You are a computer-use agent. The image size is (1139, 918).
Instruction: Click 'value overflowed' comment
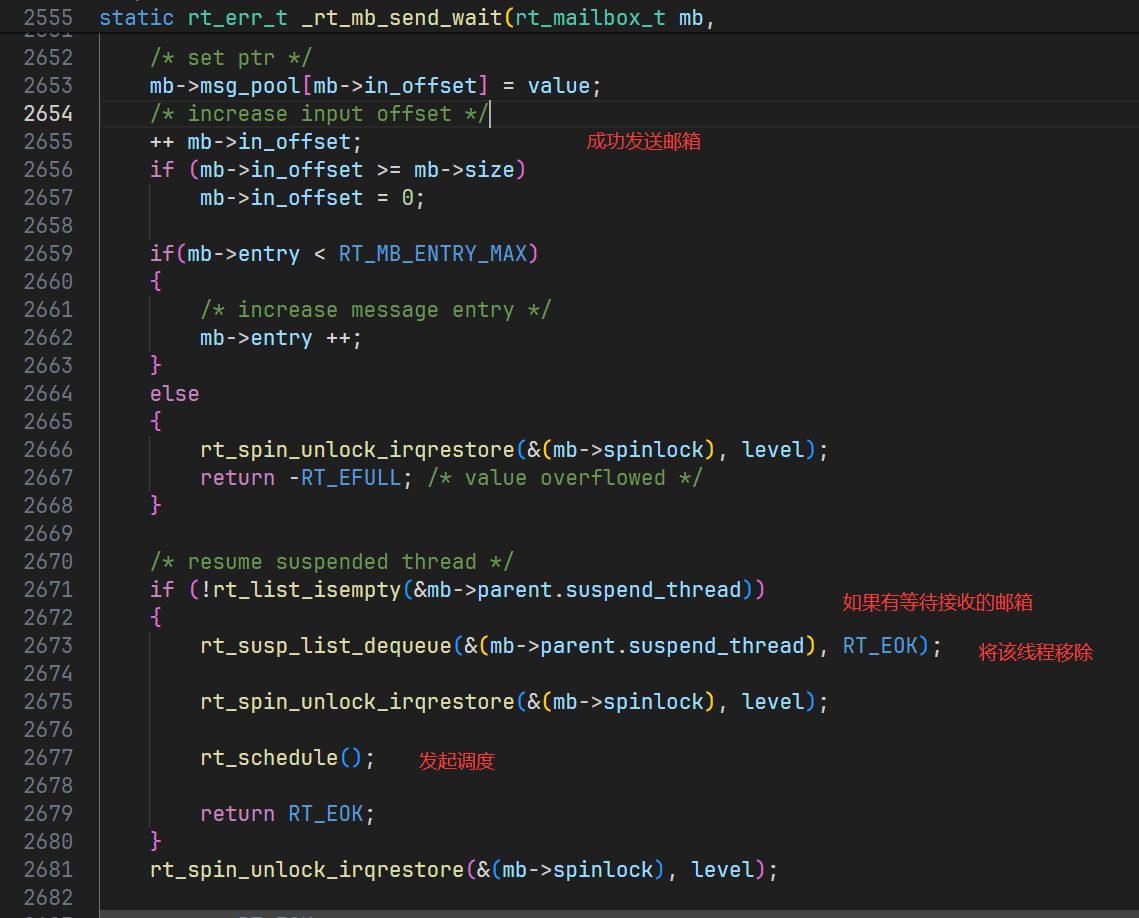564,478
